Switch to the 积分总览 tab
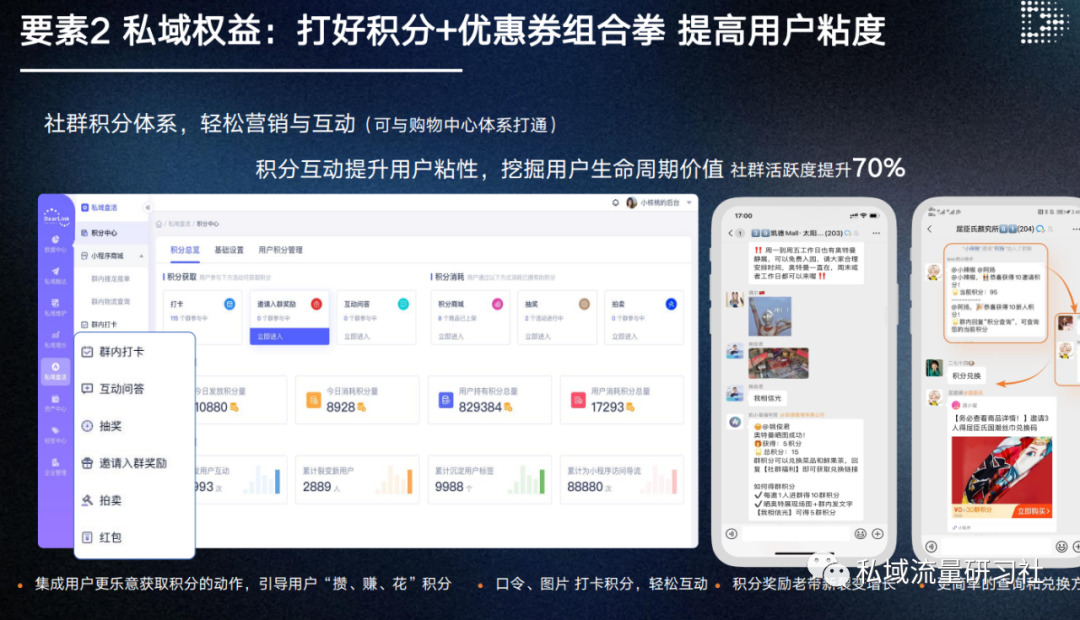 click(185, 250)
